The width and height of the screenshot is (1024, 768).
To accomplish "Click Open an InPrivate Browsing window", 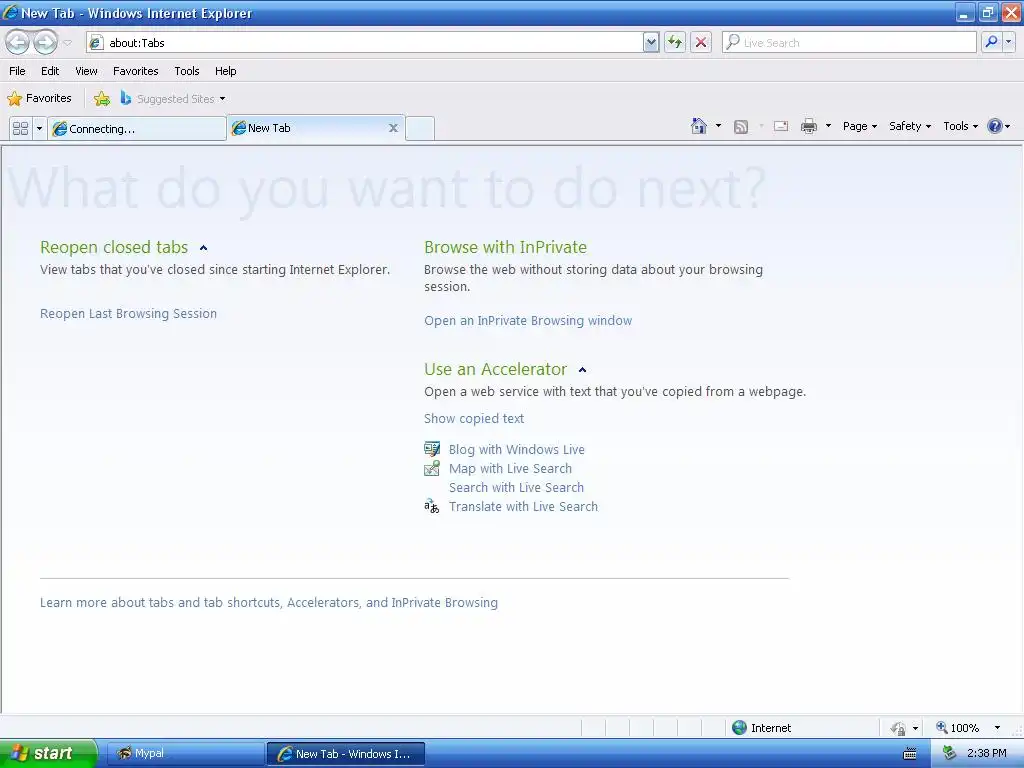I will coord(528,321).
